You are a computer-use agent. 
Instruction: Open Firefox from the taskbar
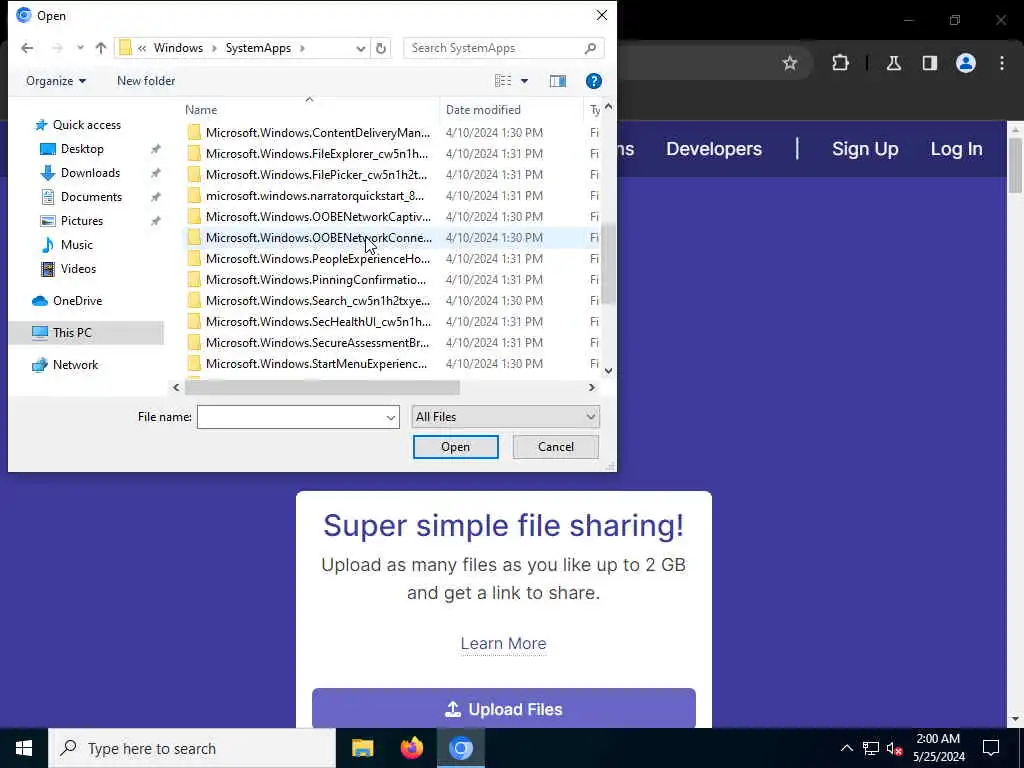point(411,748)
